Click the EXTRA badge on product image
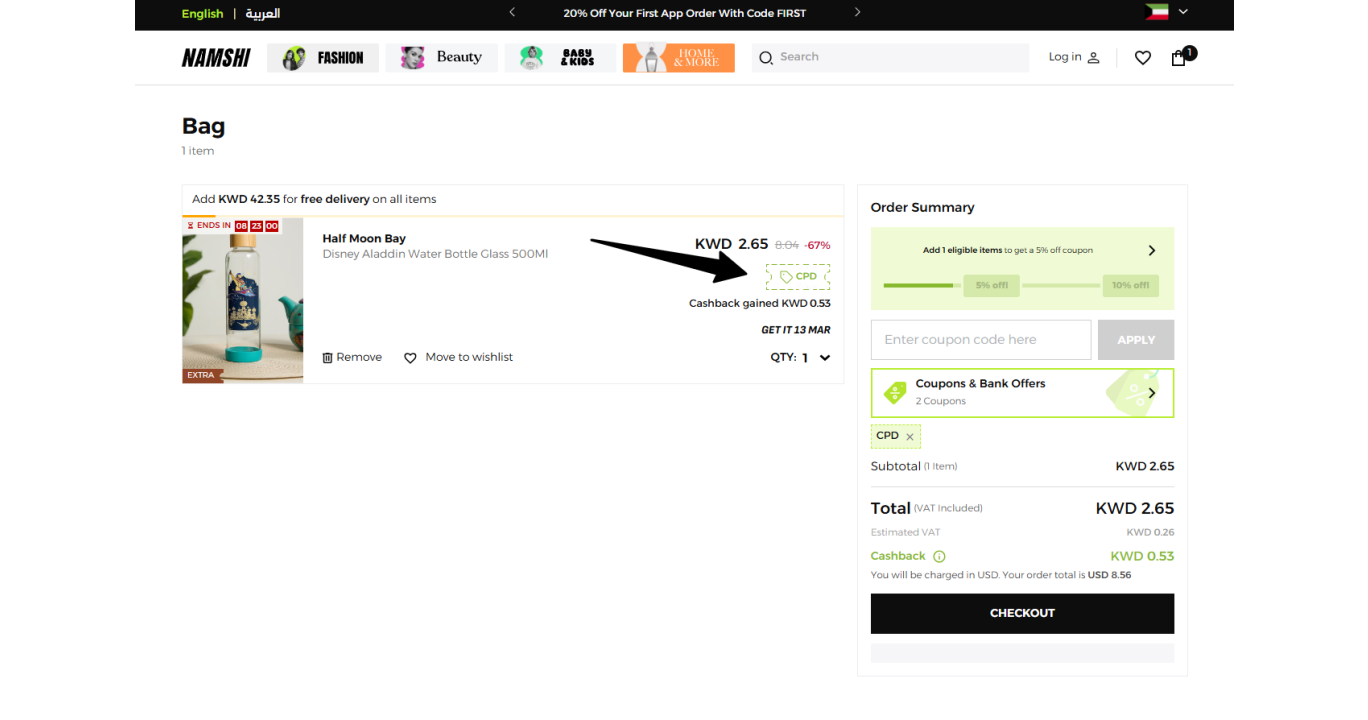 click(x=201, y=375)
